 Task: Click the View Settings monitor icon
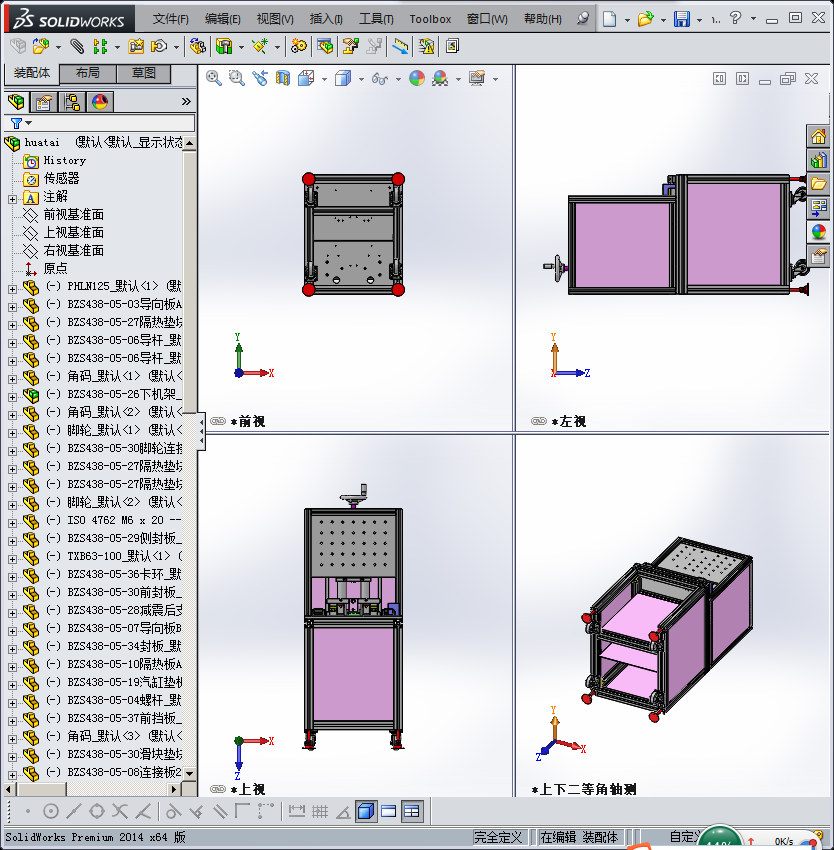pos(477,79)
